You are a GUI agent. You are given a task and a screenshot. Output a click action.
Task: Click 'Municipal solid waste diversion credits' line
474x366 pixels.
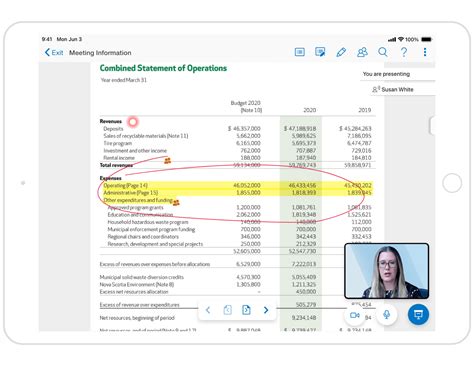(x=142, y=277)
